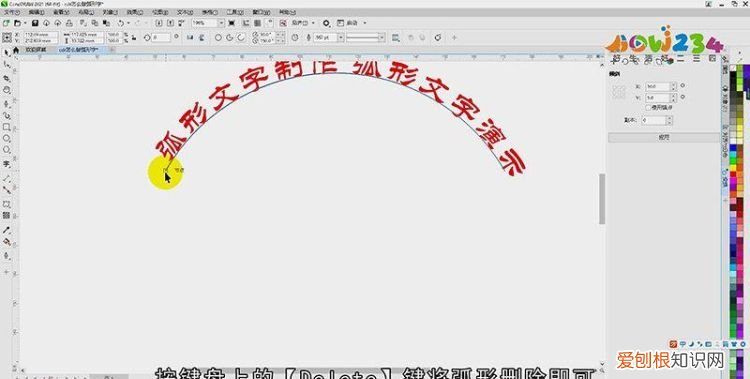Select the Connector tool

[7, 190]
